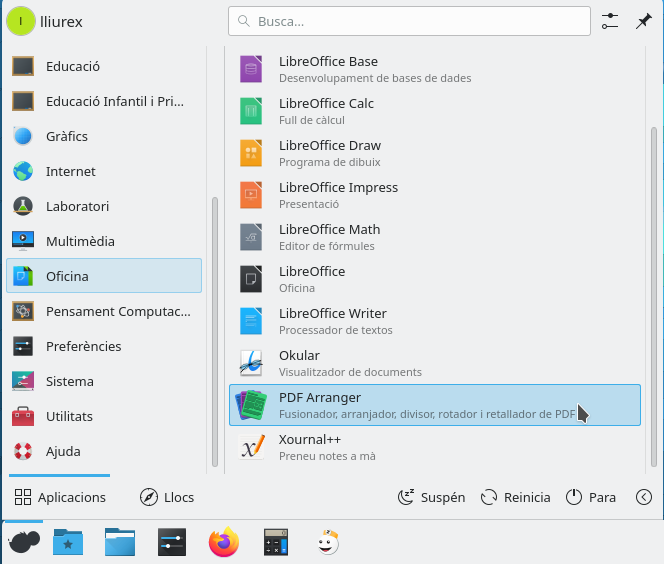Select the Multimèdia monitor icon
This screenshot has height=564, width=664.
(x=23, y=241)
